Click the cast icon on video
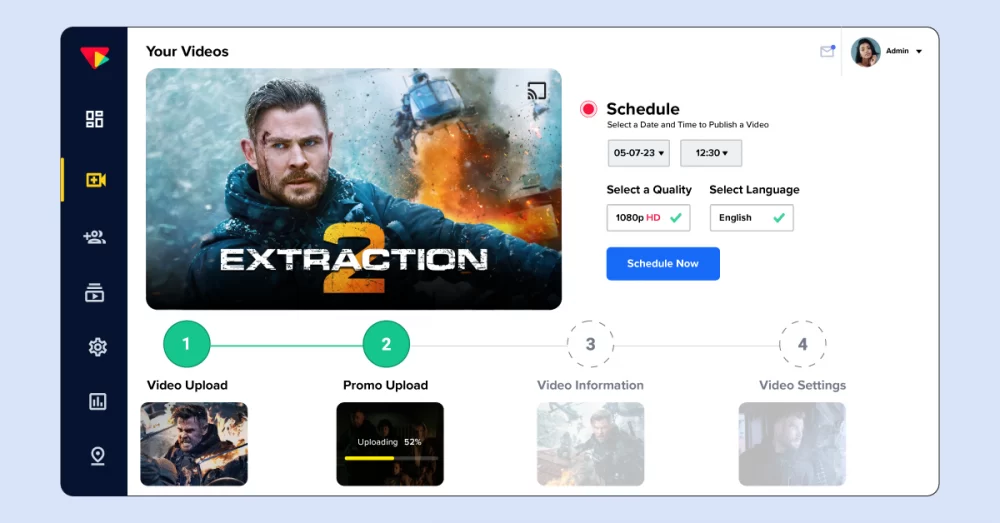 point(537,92)
